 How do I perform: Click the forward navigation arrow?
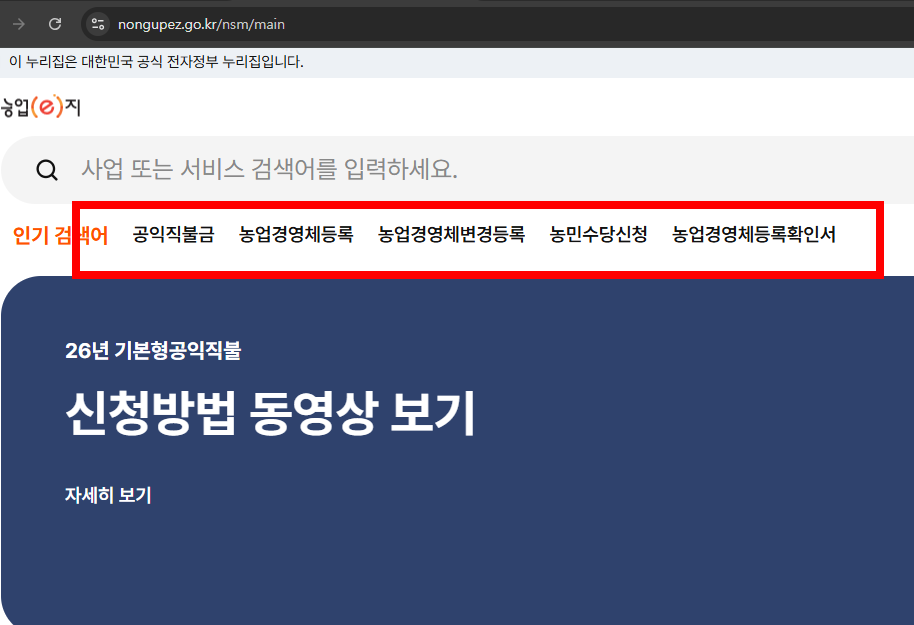pos(18,23)
